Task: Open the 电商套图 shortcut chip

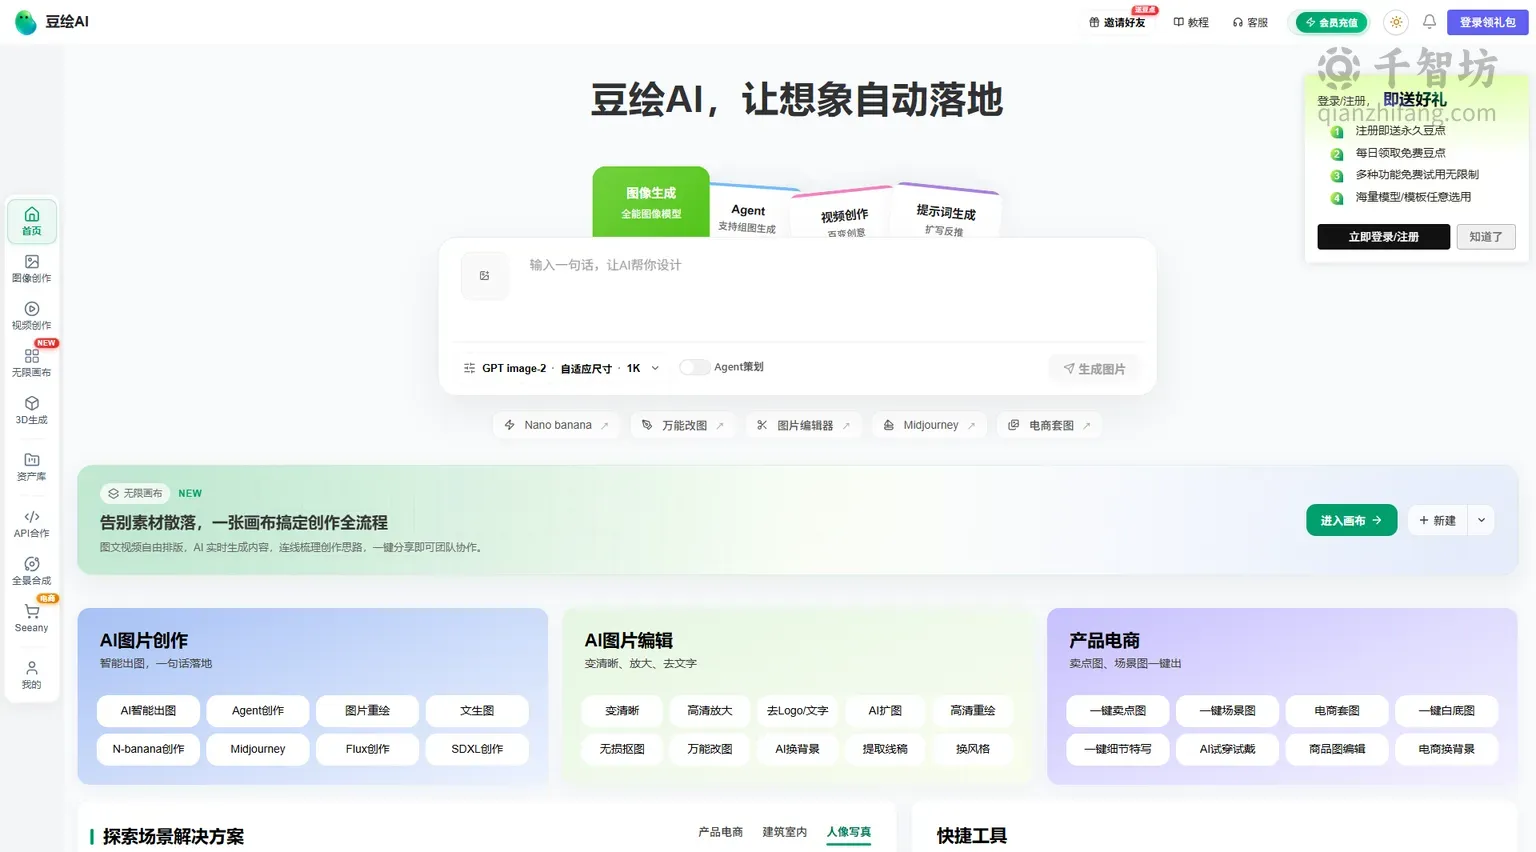Action: point(1049,425)
